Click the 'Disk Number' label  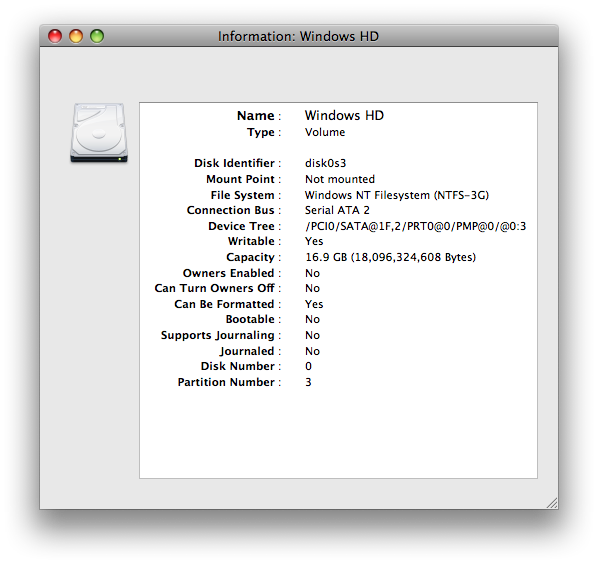click(238, 366)
